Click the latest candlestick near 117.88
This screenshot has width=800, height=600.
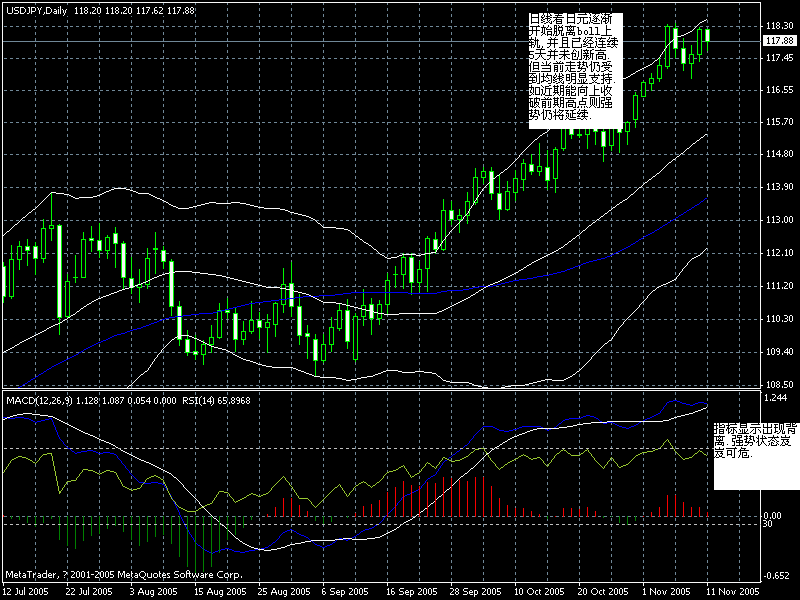[x=710, y=35]
